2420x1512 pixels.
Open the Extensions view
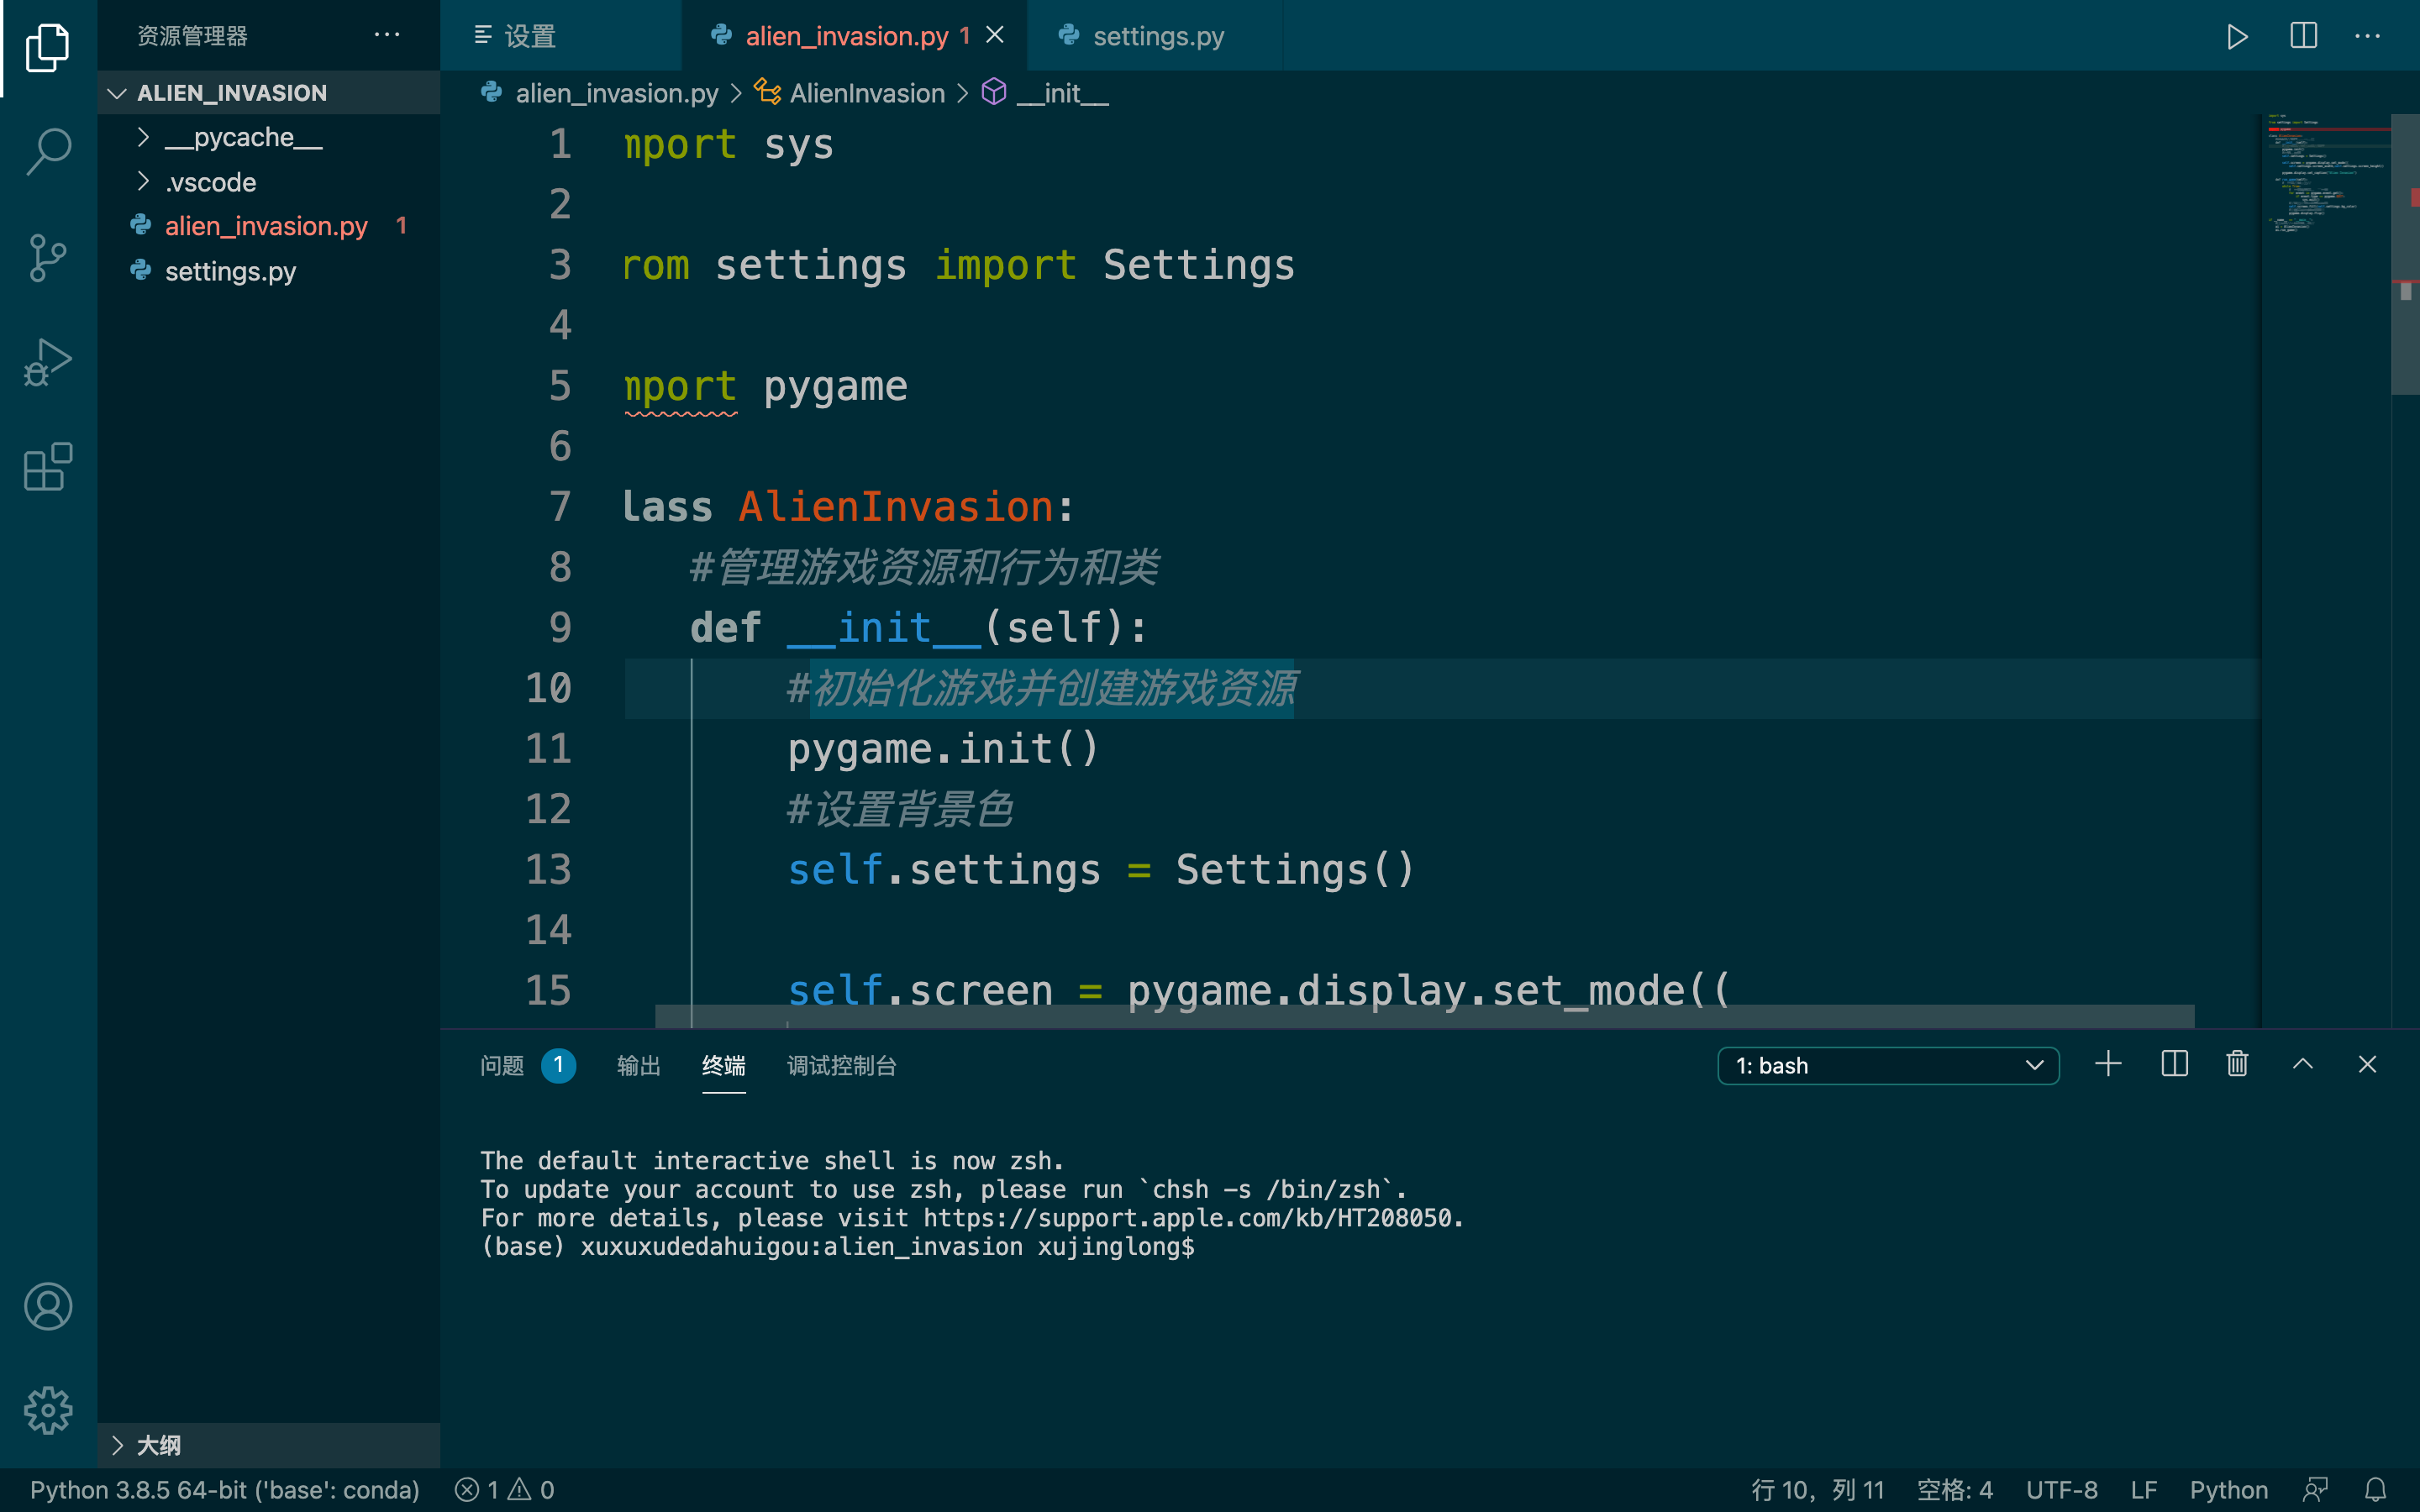pos(48,467)
